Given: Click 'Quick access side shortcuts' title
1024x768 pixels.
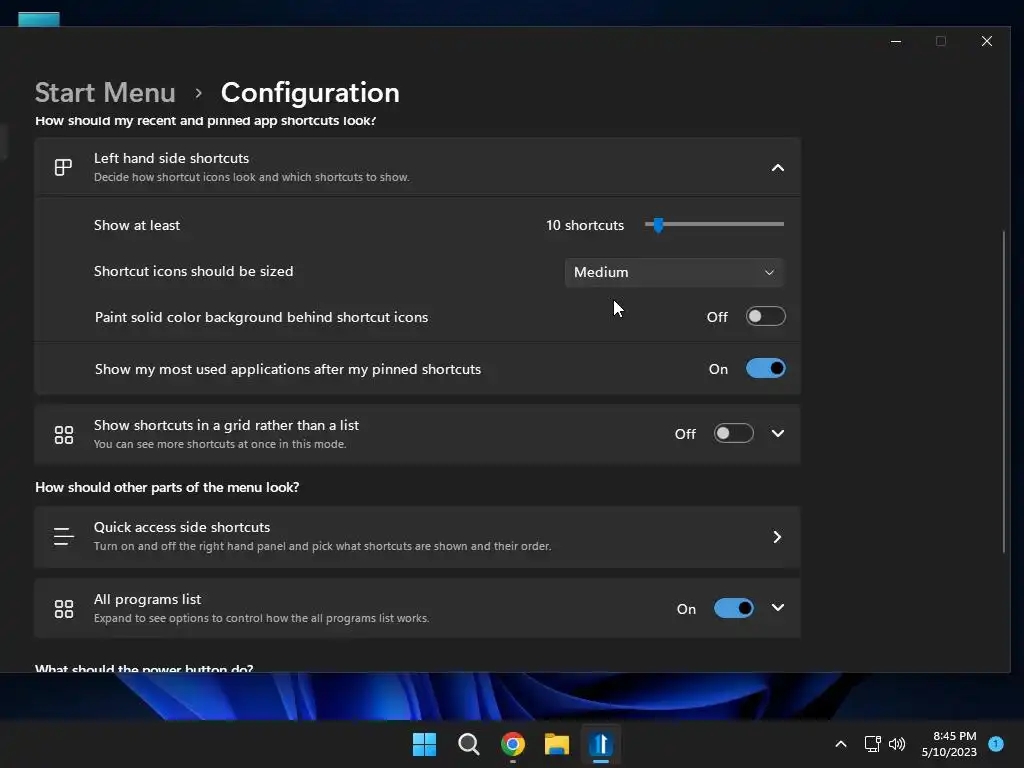Looking at the screenshot, I should 182,527.
